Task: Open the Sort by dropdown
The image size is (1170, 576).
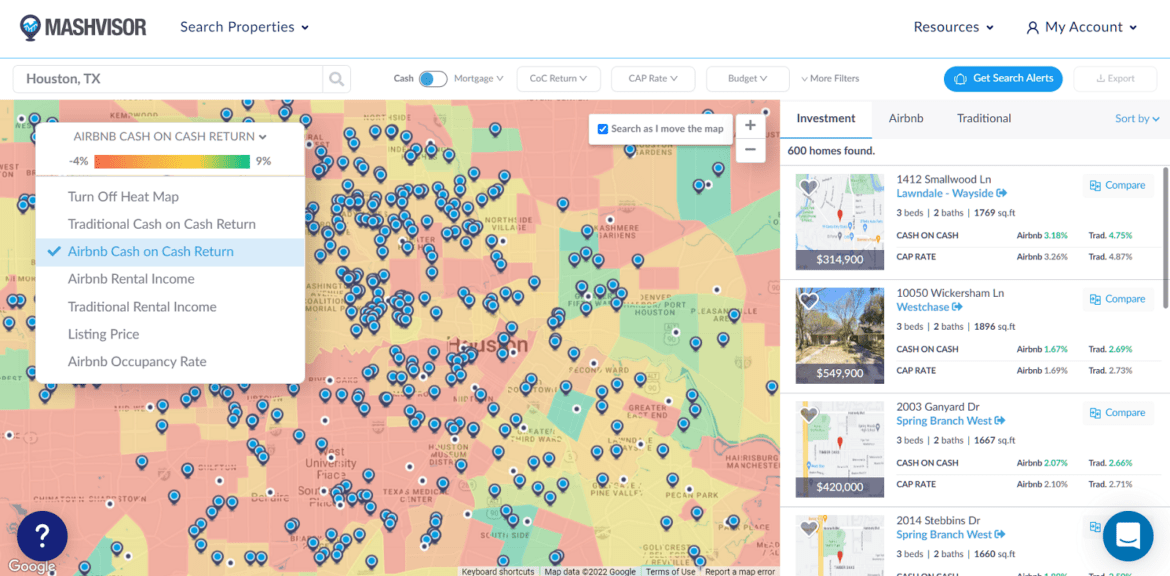Action: pyautogui.click(x=1137, y=118)
